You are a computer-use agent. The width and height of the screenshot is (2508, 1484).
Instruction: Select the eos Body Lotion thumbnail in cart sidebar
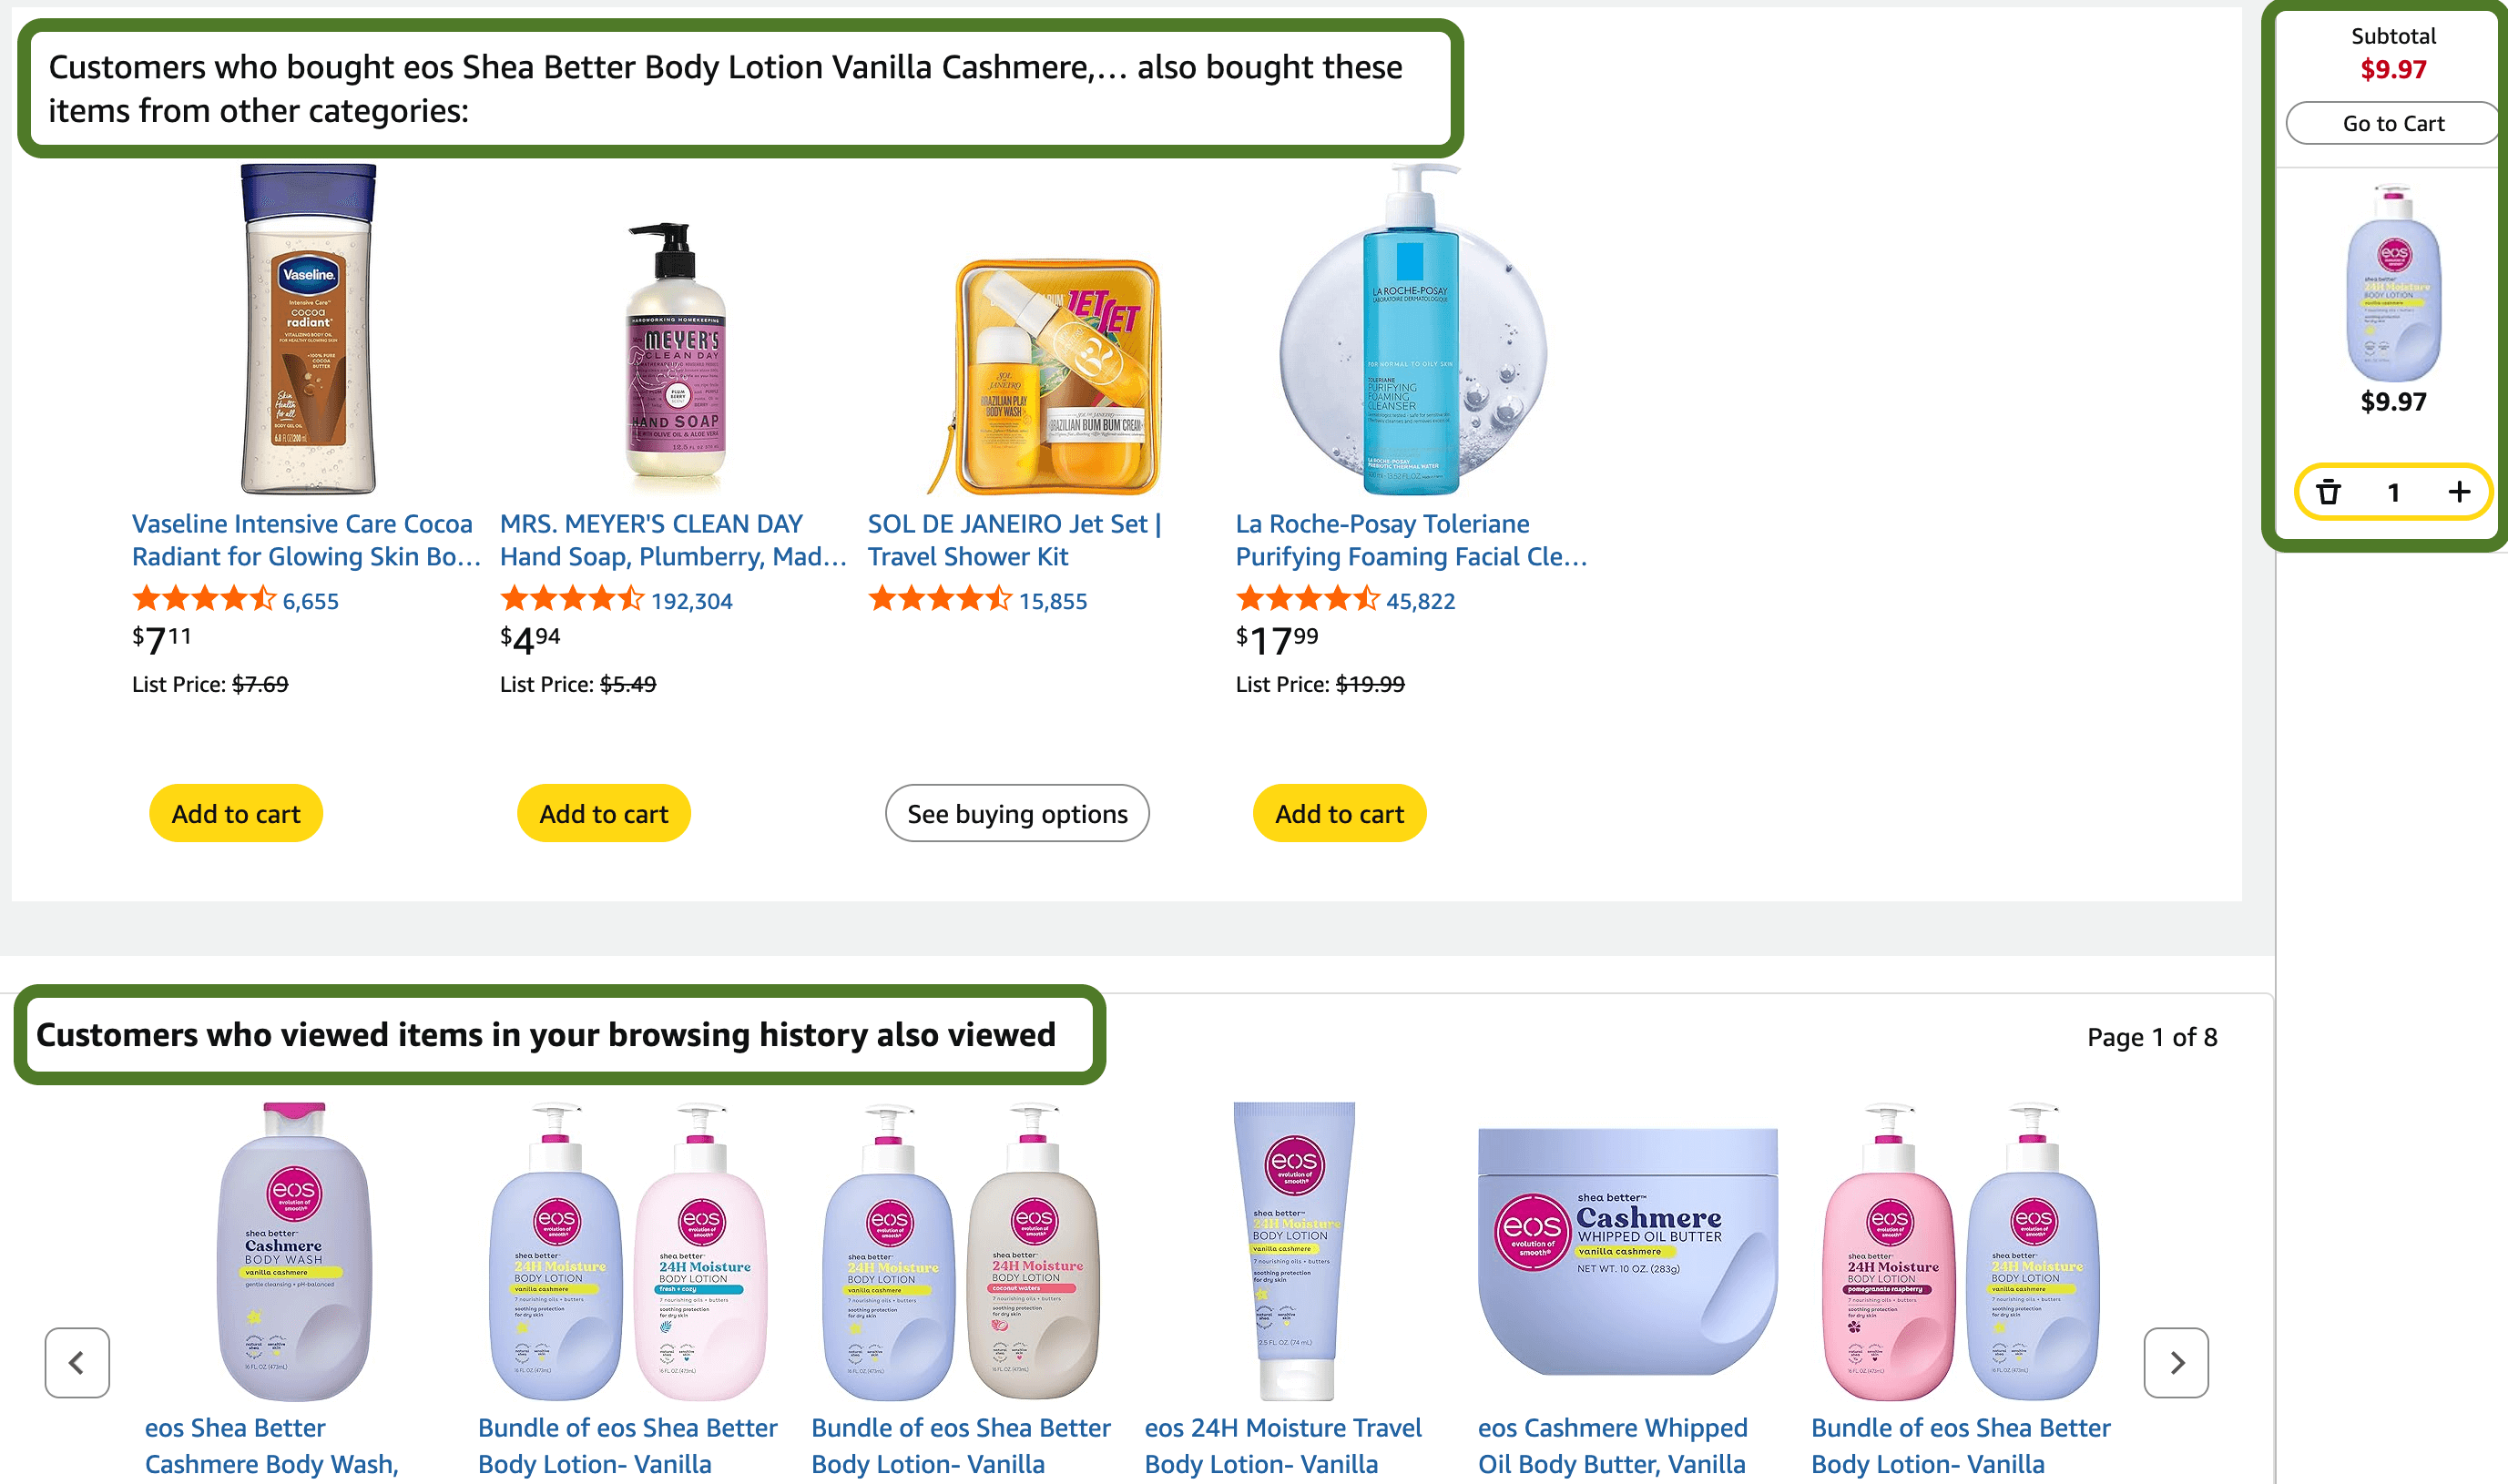tap(2392, 290)
